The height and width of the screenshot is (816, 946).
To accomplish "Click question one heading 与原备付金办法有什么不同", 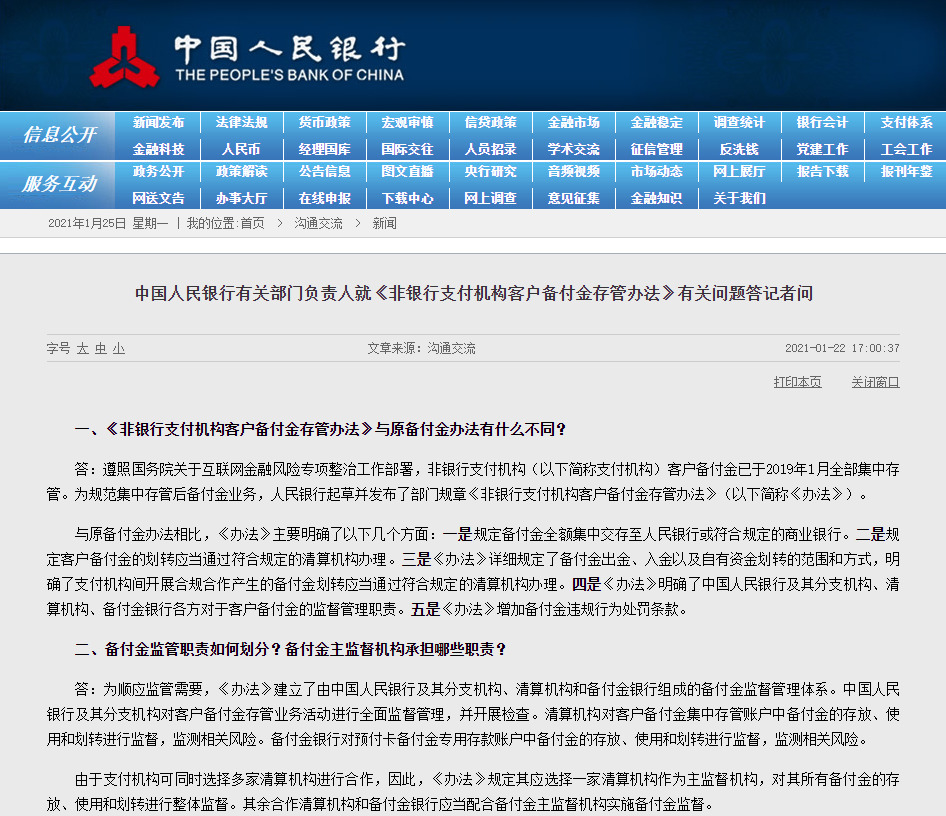I will pos(320,429).
